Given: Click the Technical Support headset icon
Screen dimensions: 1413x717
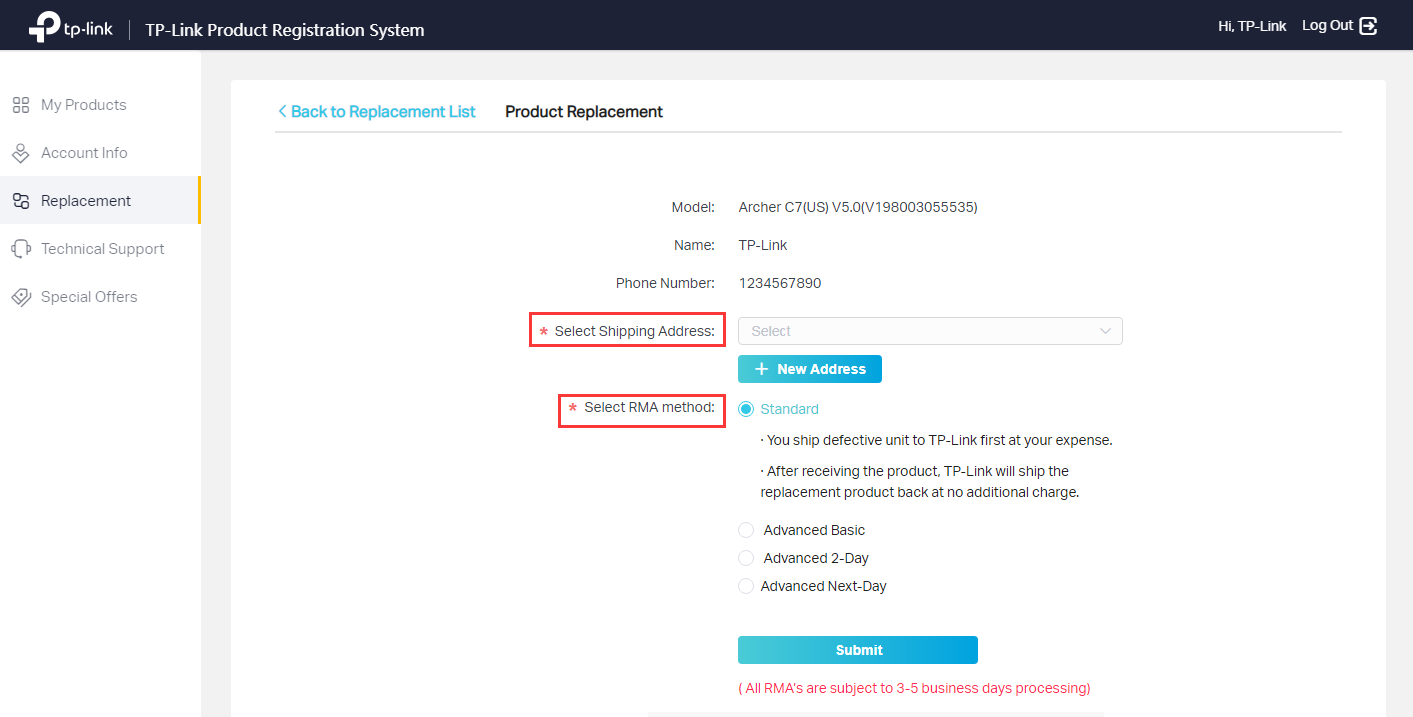Looking at the screenshot, I should pos(20,249).
